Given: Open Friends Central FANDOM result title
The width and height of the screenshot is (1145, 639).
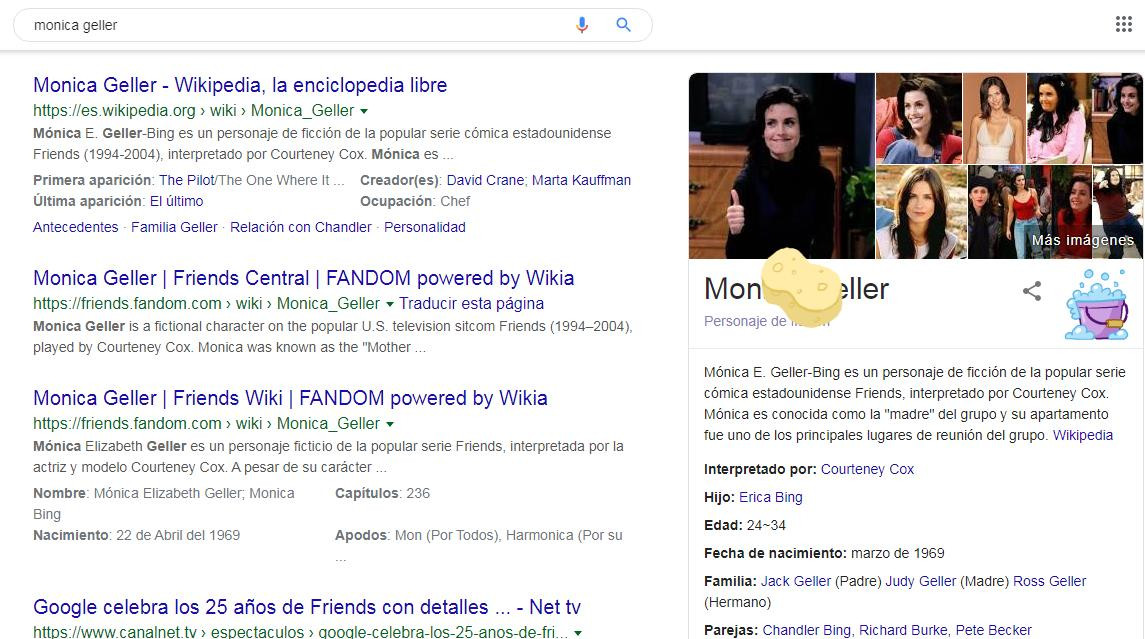Looking at the screenshot, I should point(304,278).
